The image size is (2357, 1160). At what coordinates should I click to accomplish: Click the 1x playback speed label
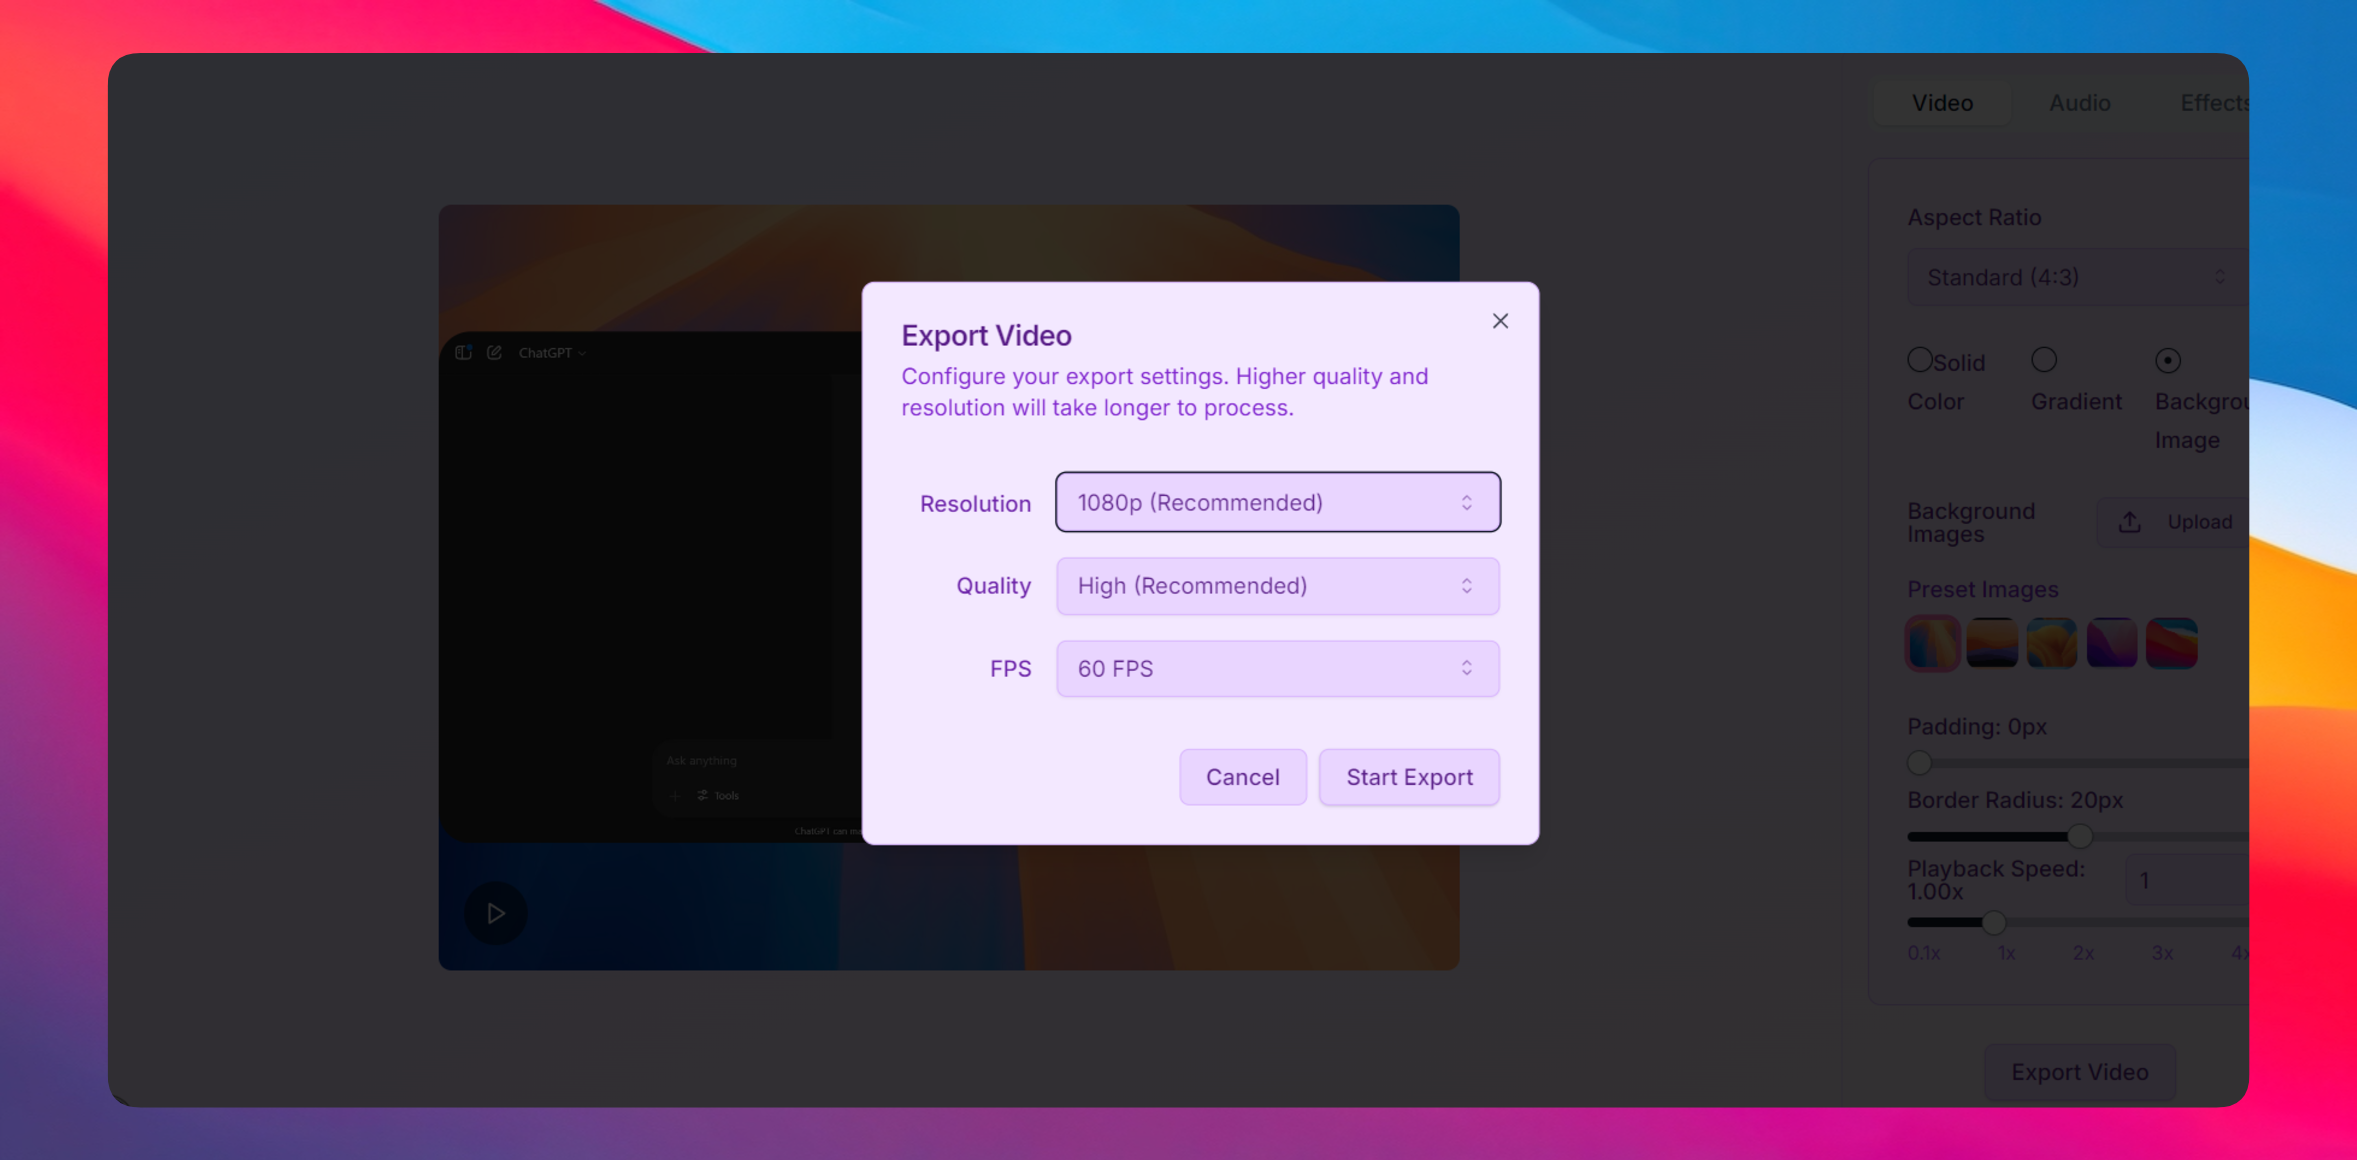(x=2006, y=953)
